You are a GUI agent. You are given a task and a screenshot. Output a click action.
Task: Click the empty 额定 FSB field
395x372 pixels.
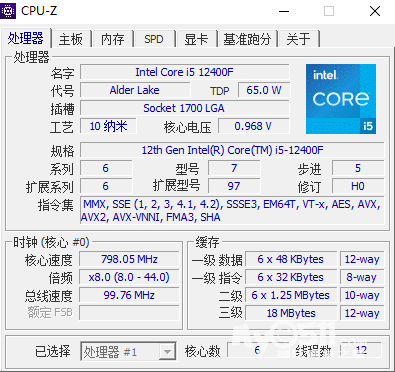click(129, 313)
